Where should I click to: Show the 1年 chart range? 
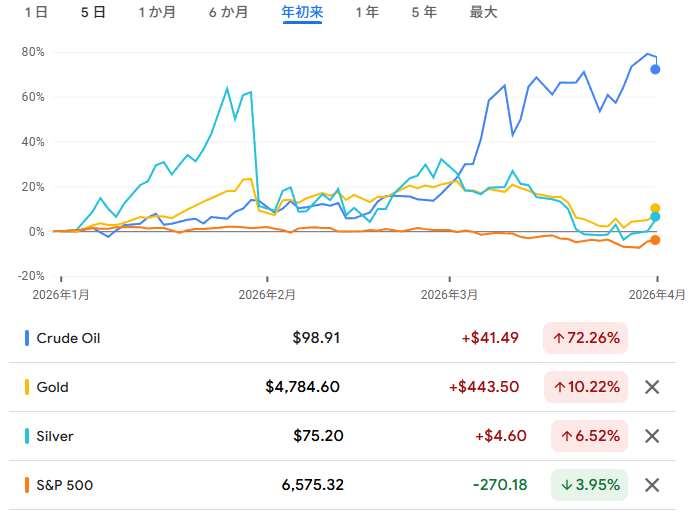pos(367,13)
